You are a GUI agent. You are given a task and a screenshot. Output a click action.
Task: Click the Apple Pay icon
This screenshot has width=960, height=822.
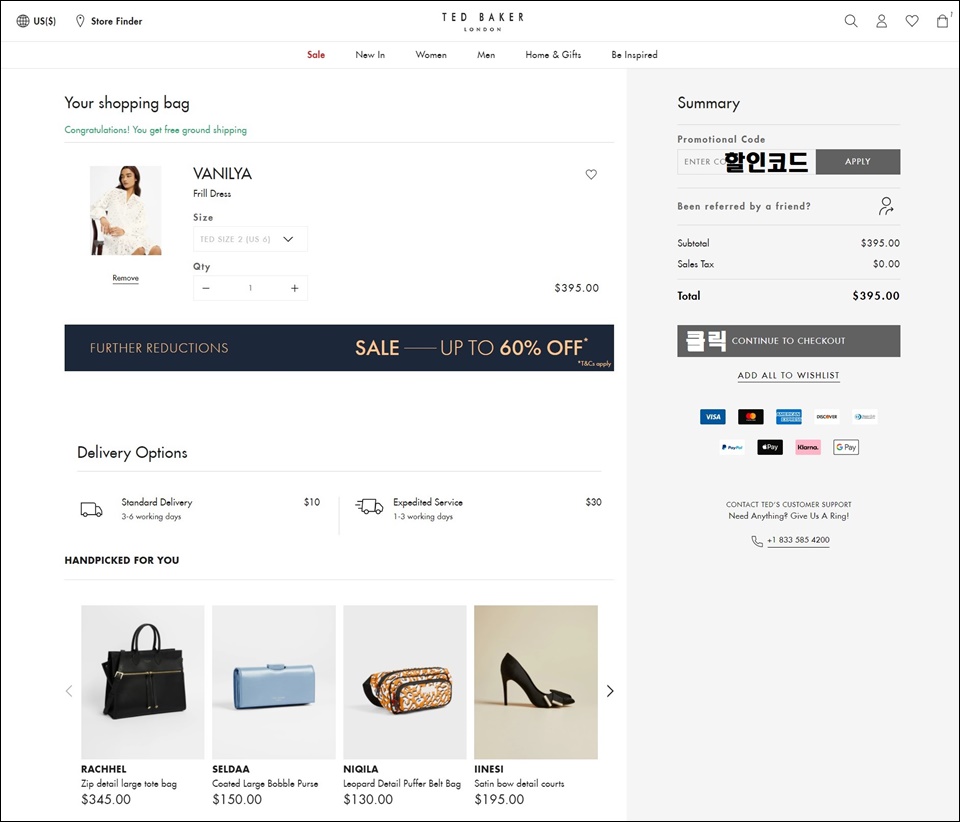click(x=770, y=447)
